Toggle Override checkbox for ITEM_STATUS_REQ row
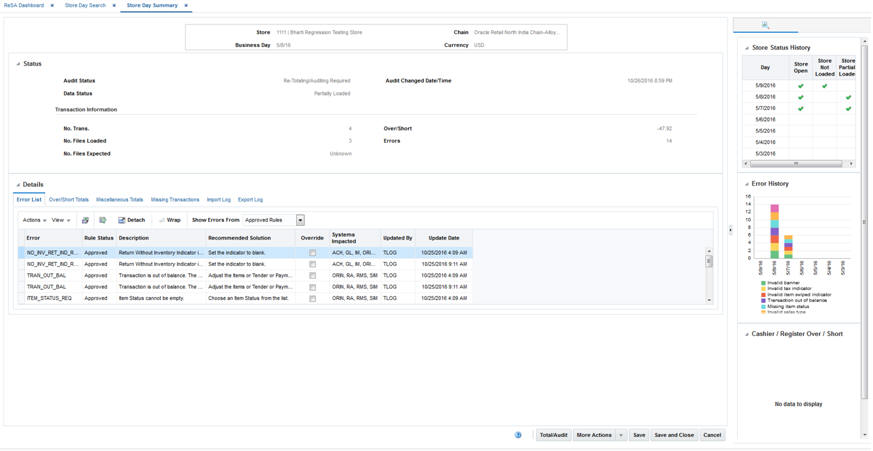Viewport: 873px width, 451px height. [x=312, y=299]
